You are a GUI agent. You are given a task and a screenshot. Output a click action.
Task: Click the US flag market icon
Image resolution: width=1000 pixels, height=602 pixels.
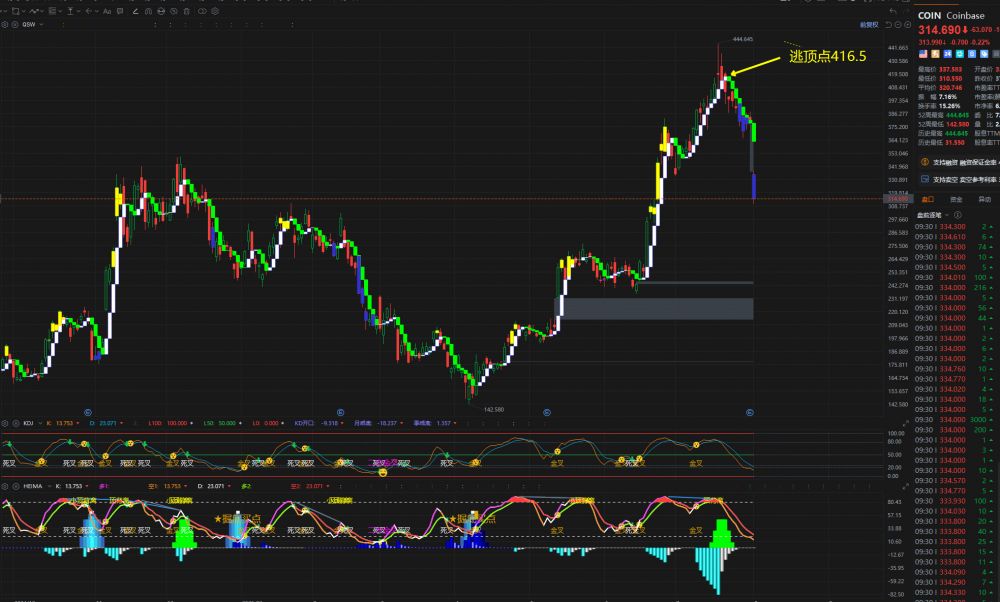(921, 53)
